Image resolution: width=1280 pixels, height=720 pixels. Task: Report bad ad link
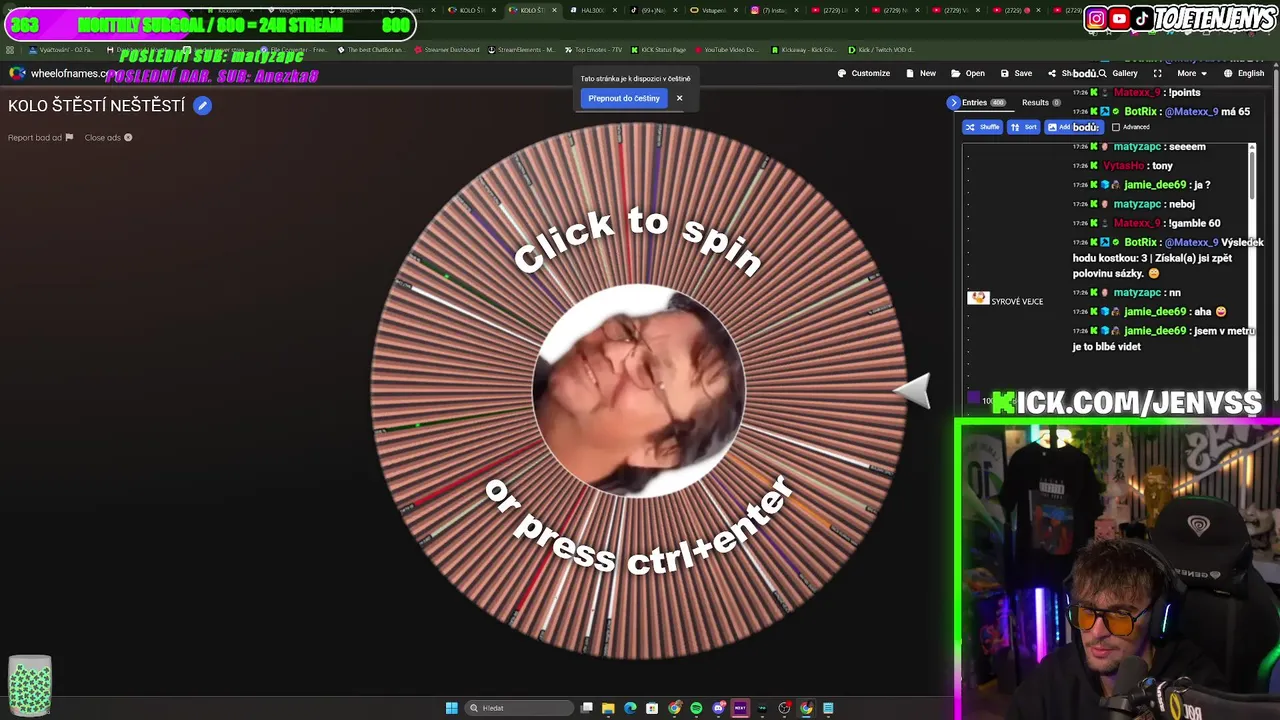40,138
